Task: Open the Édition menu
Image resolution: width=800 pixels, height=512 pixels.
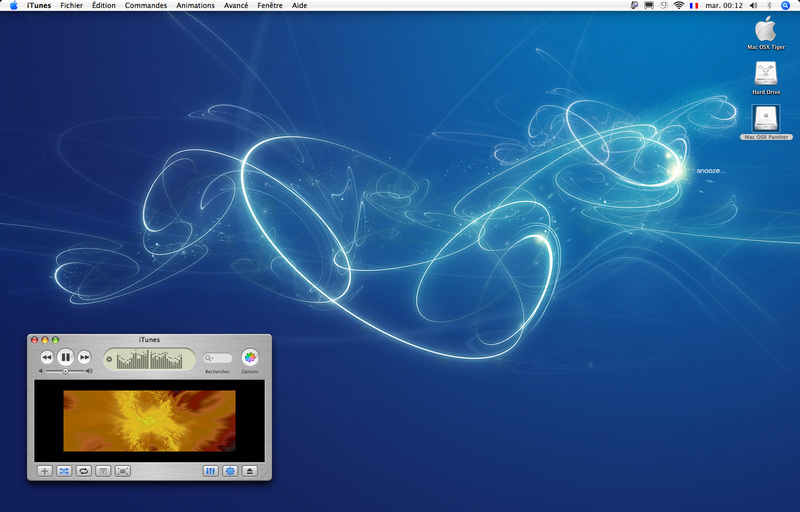Action: [x=104, y=5]
